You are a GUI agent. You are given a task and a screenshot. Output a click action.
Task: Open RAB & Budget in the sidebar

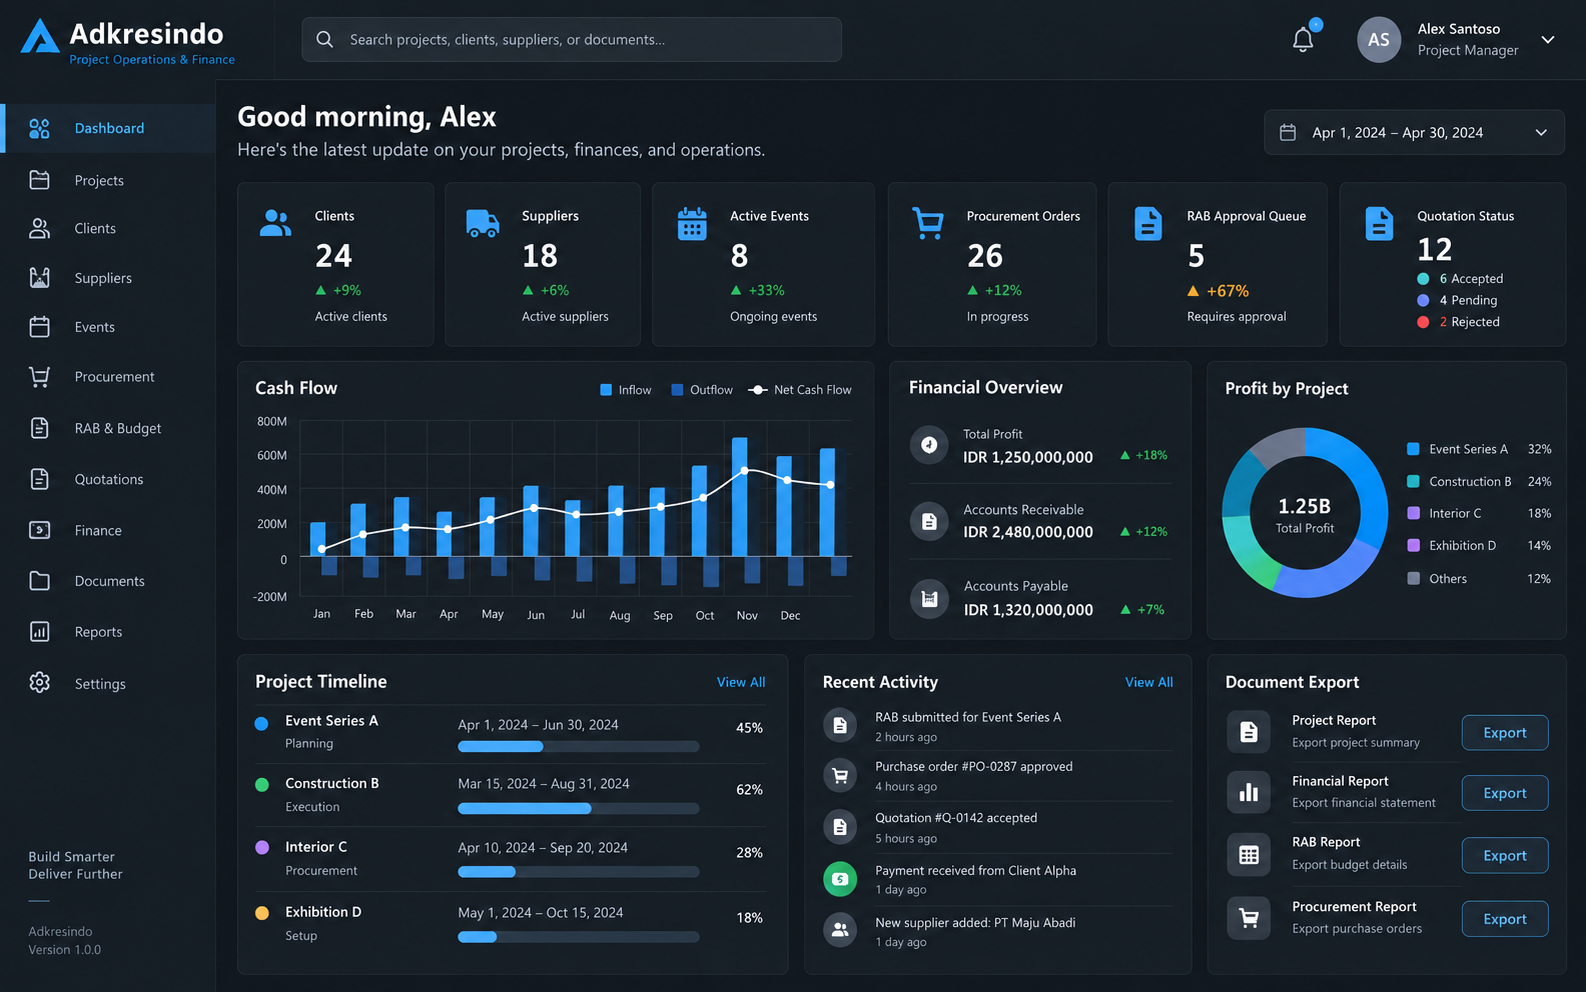[x=108, y=428]
